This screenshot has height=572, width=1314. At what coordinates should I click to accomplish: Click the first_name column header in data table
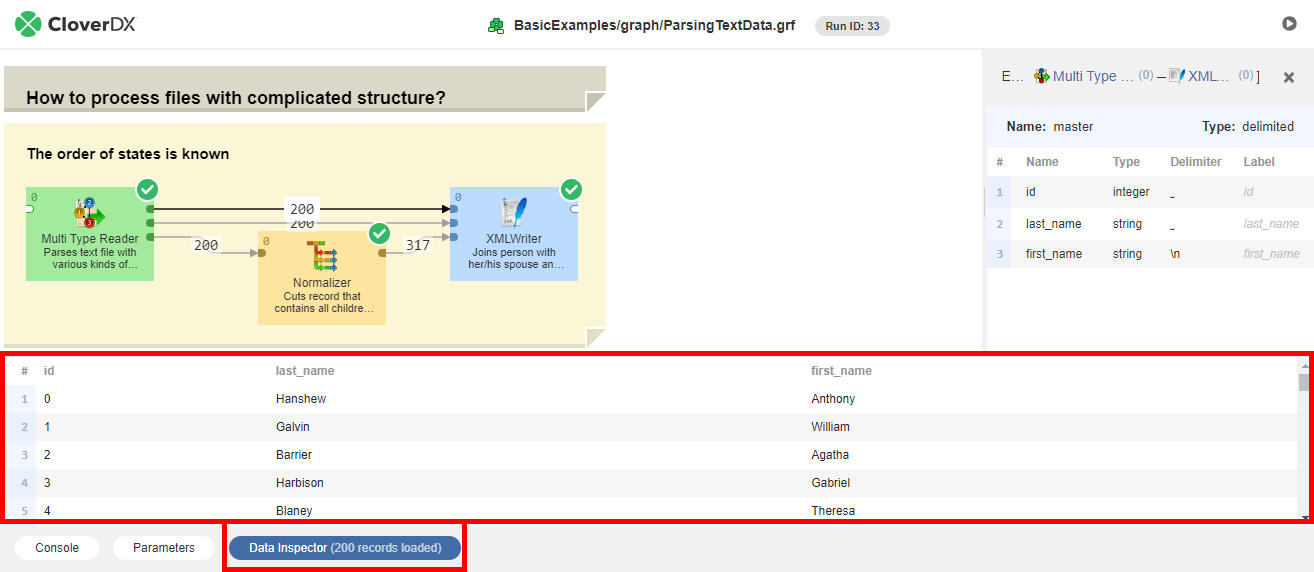click(841, 371)
